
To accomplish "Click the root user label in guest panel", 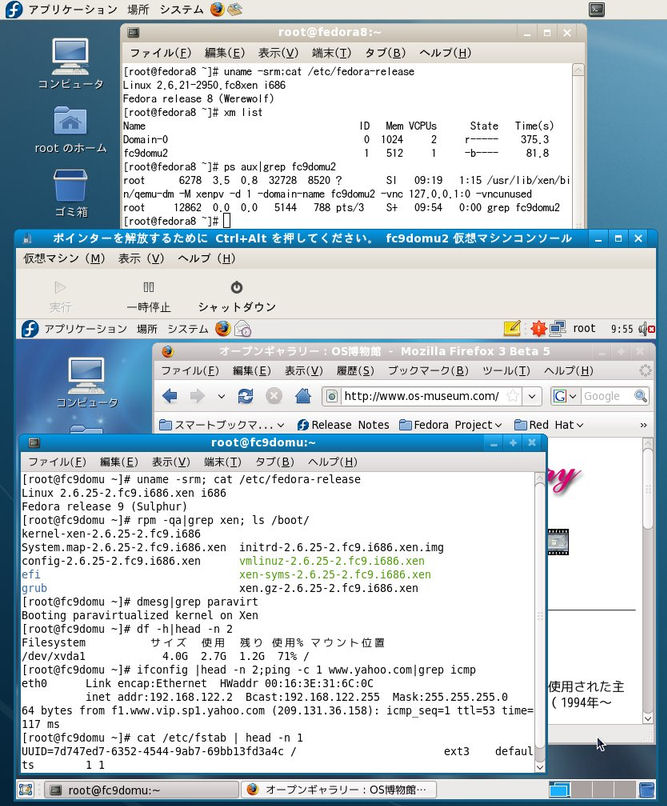I will click(584, 328).
